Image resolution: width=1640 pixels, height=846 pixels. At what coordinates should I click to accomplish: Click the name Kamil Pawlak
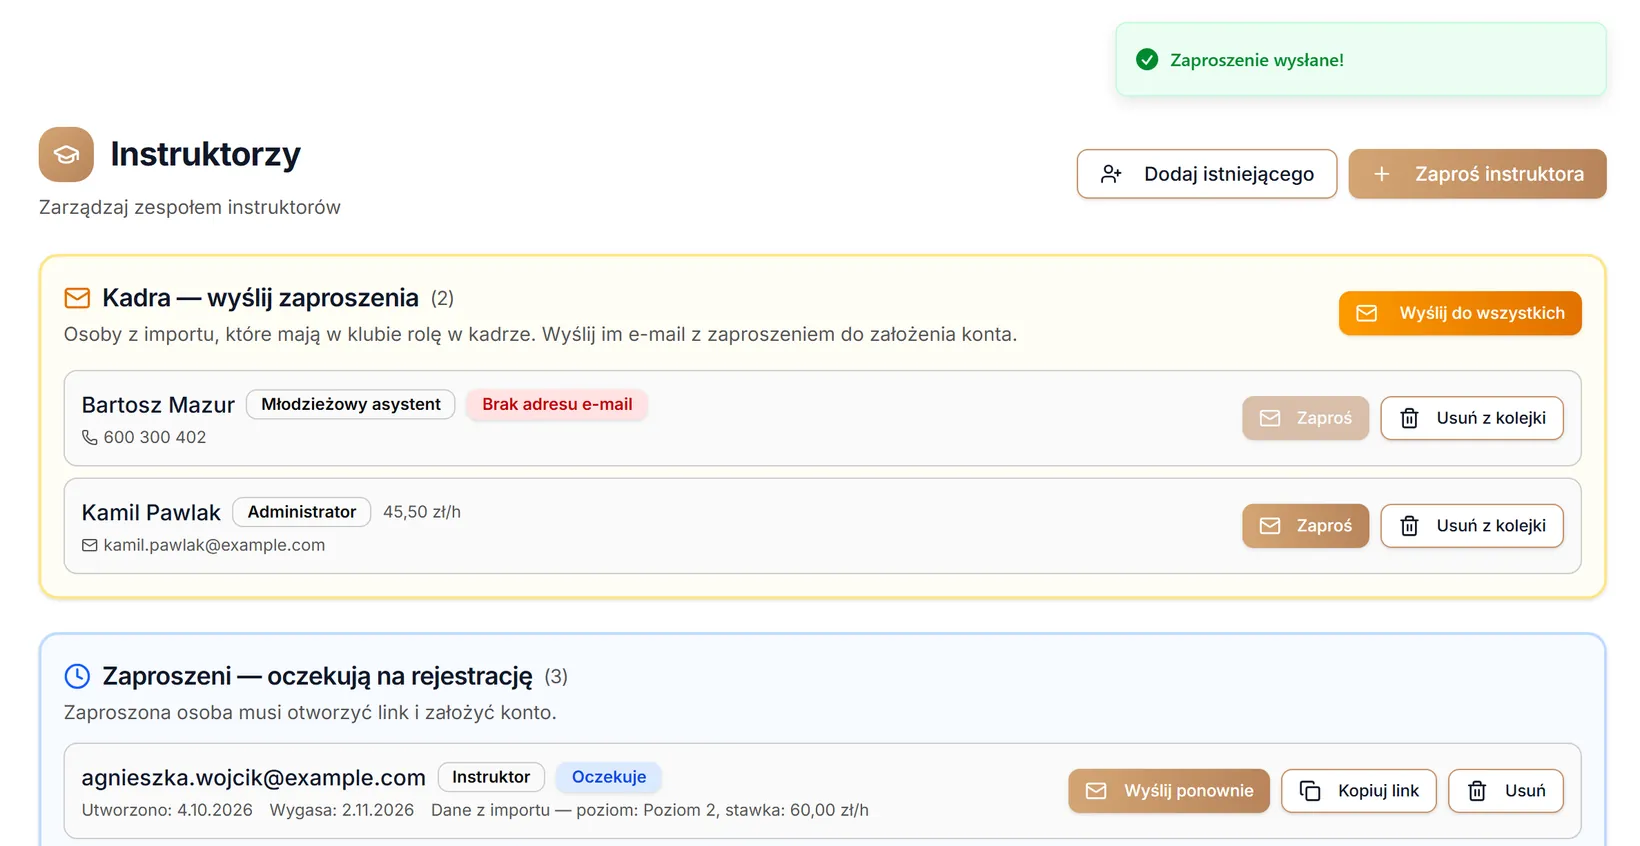coord(151,513)
